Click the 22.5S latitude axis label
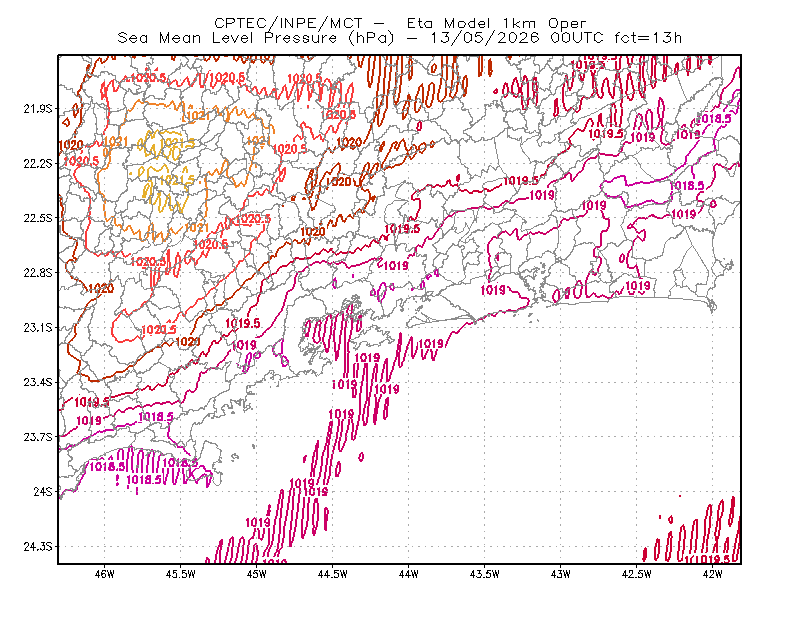Image resolution: width=800 pixels, height=618 pixels. coord(38,218)
